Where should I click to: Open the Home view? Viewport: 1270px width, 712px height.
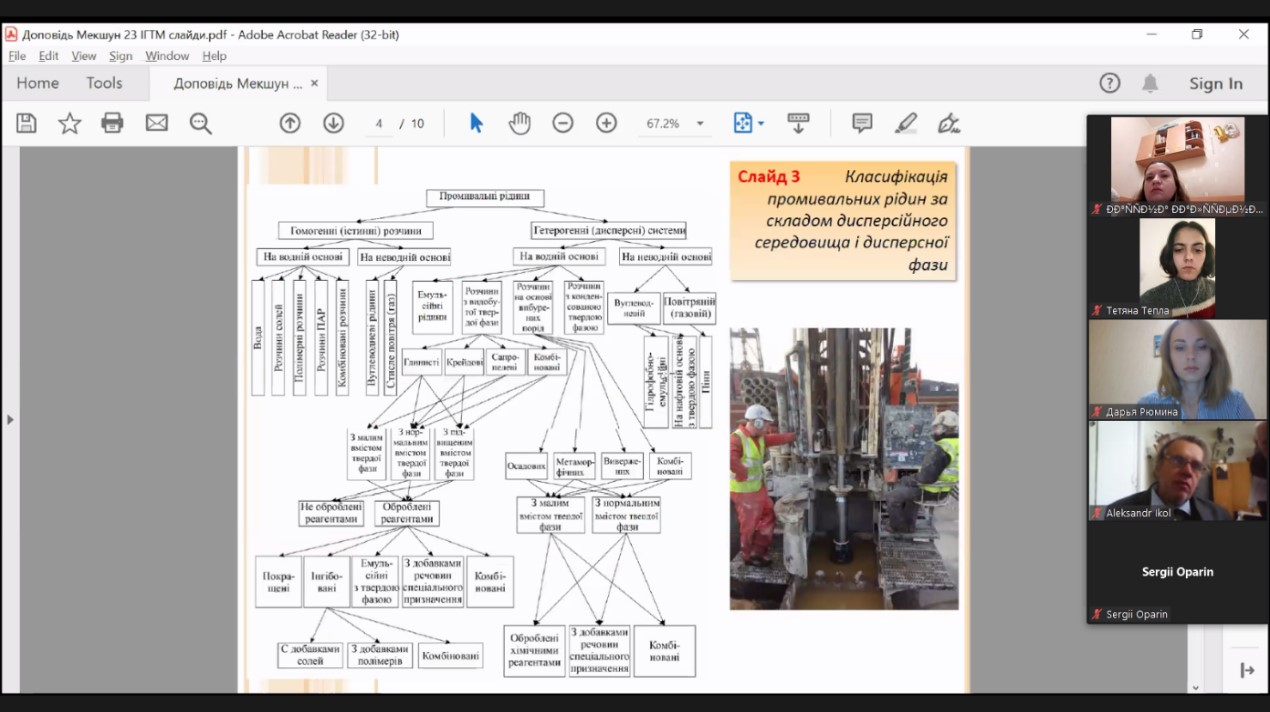point(37,83)
